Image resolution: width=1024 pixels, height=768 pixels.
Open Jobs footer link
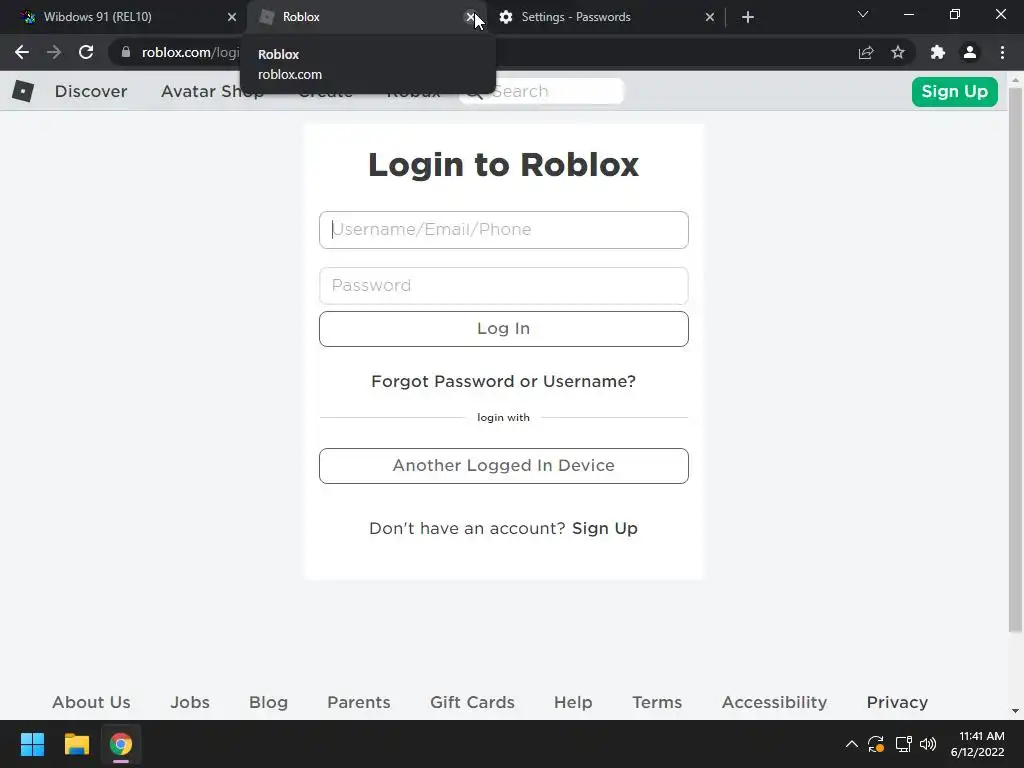point(190,702)
